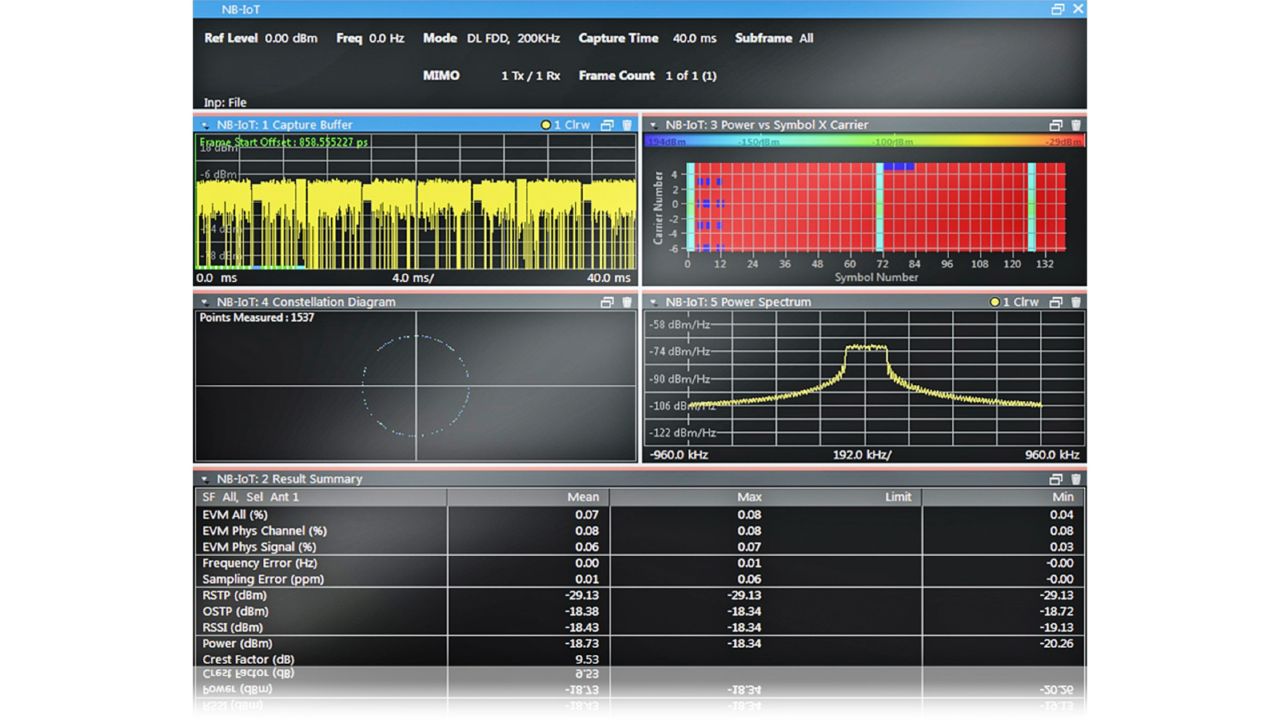Viewport: 1280px width, 720px height.
Task: Select the 'NB-IoT: 3 Power vs Symbol X Carrier' title
Action: [x=767, y=125]
